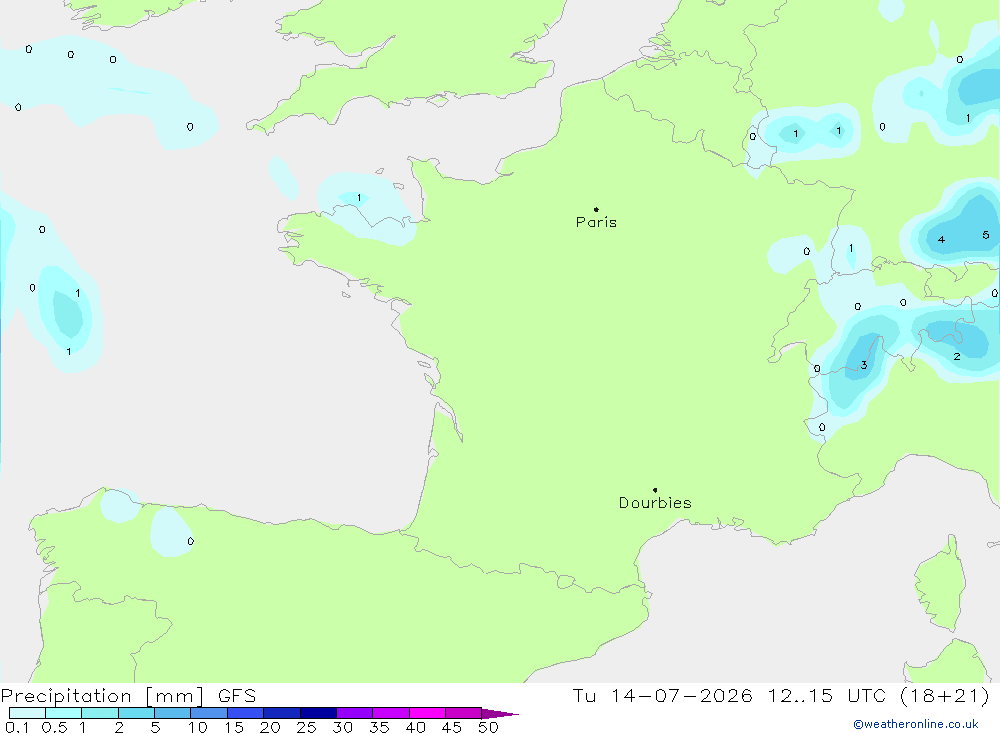Click the legend label '20'
Image resolution: width=1000 pixels, height=733 pixels.
270,727
